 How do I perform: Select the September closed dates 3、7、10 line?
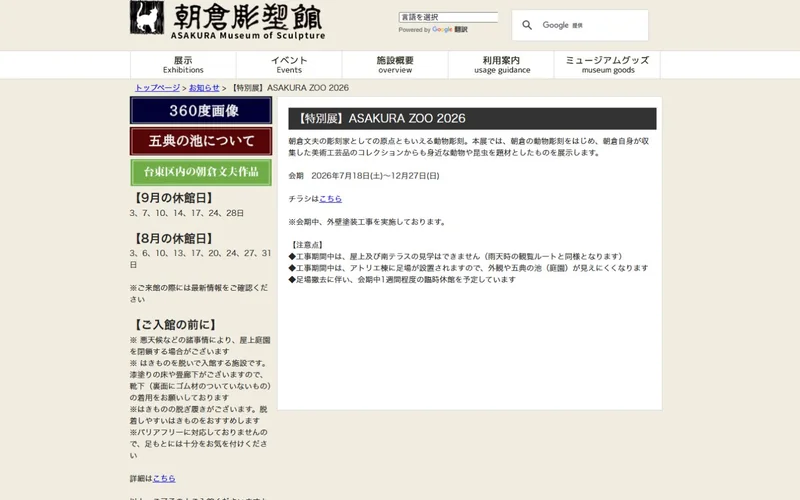[187, 213]
